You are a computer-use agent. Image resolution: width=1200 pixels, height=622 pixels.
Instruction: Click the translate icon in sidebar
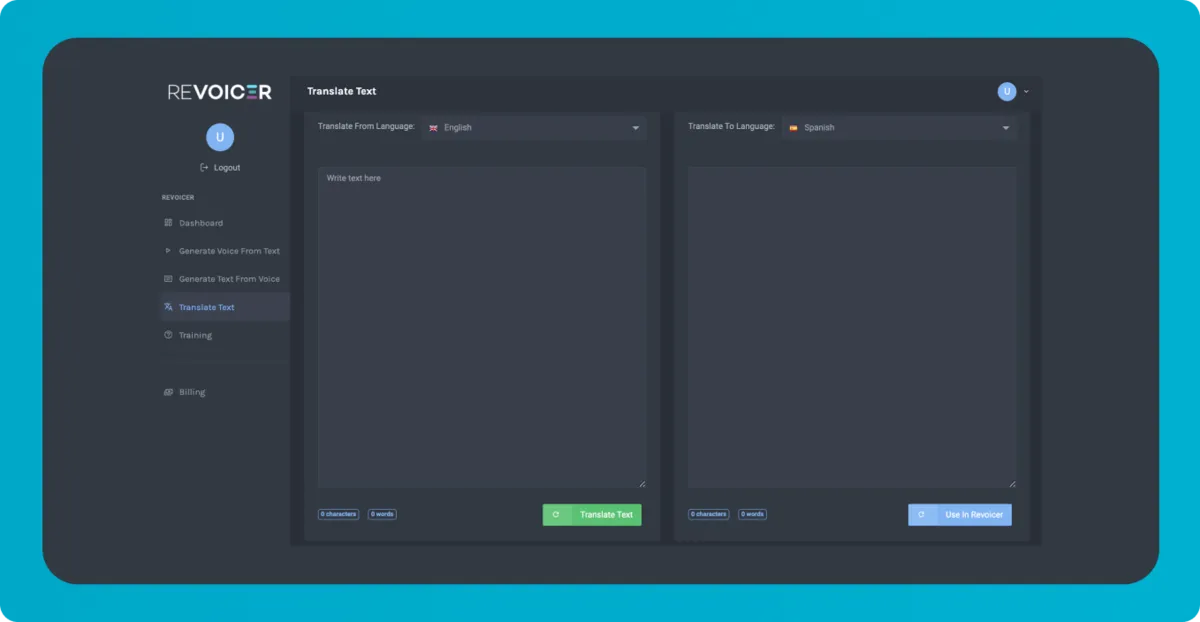click(x=168, y=307)
